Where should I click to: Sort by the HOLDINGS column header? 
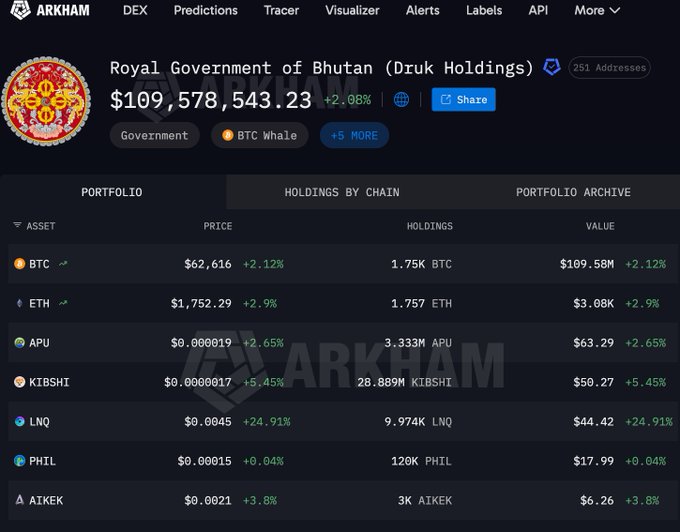pyautogui.click(x=429, y=226)
